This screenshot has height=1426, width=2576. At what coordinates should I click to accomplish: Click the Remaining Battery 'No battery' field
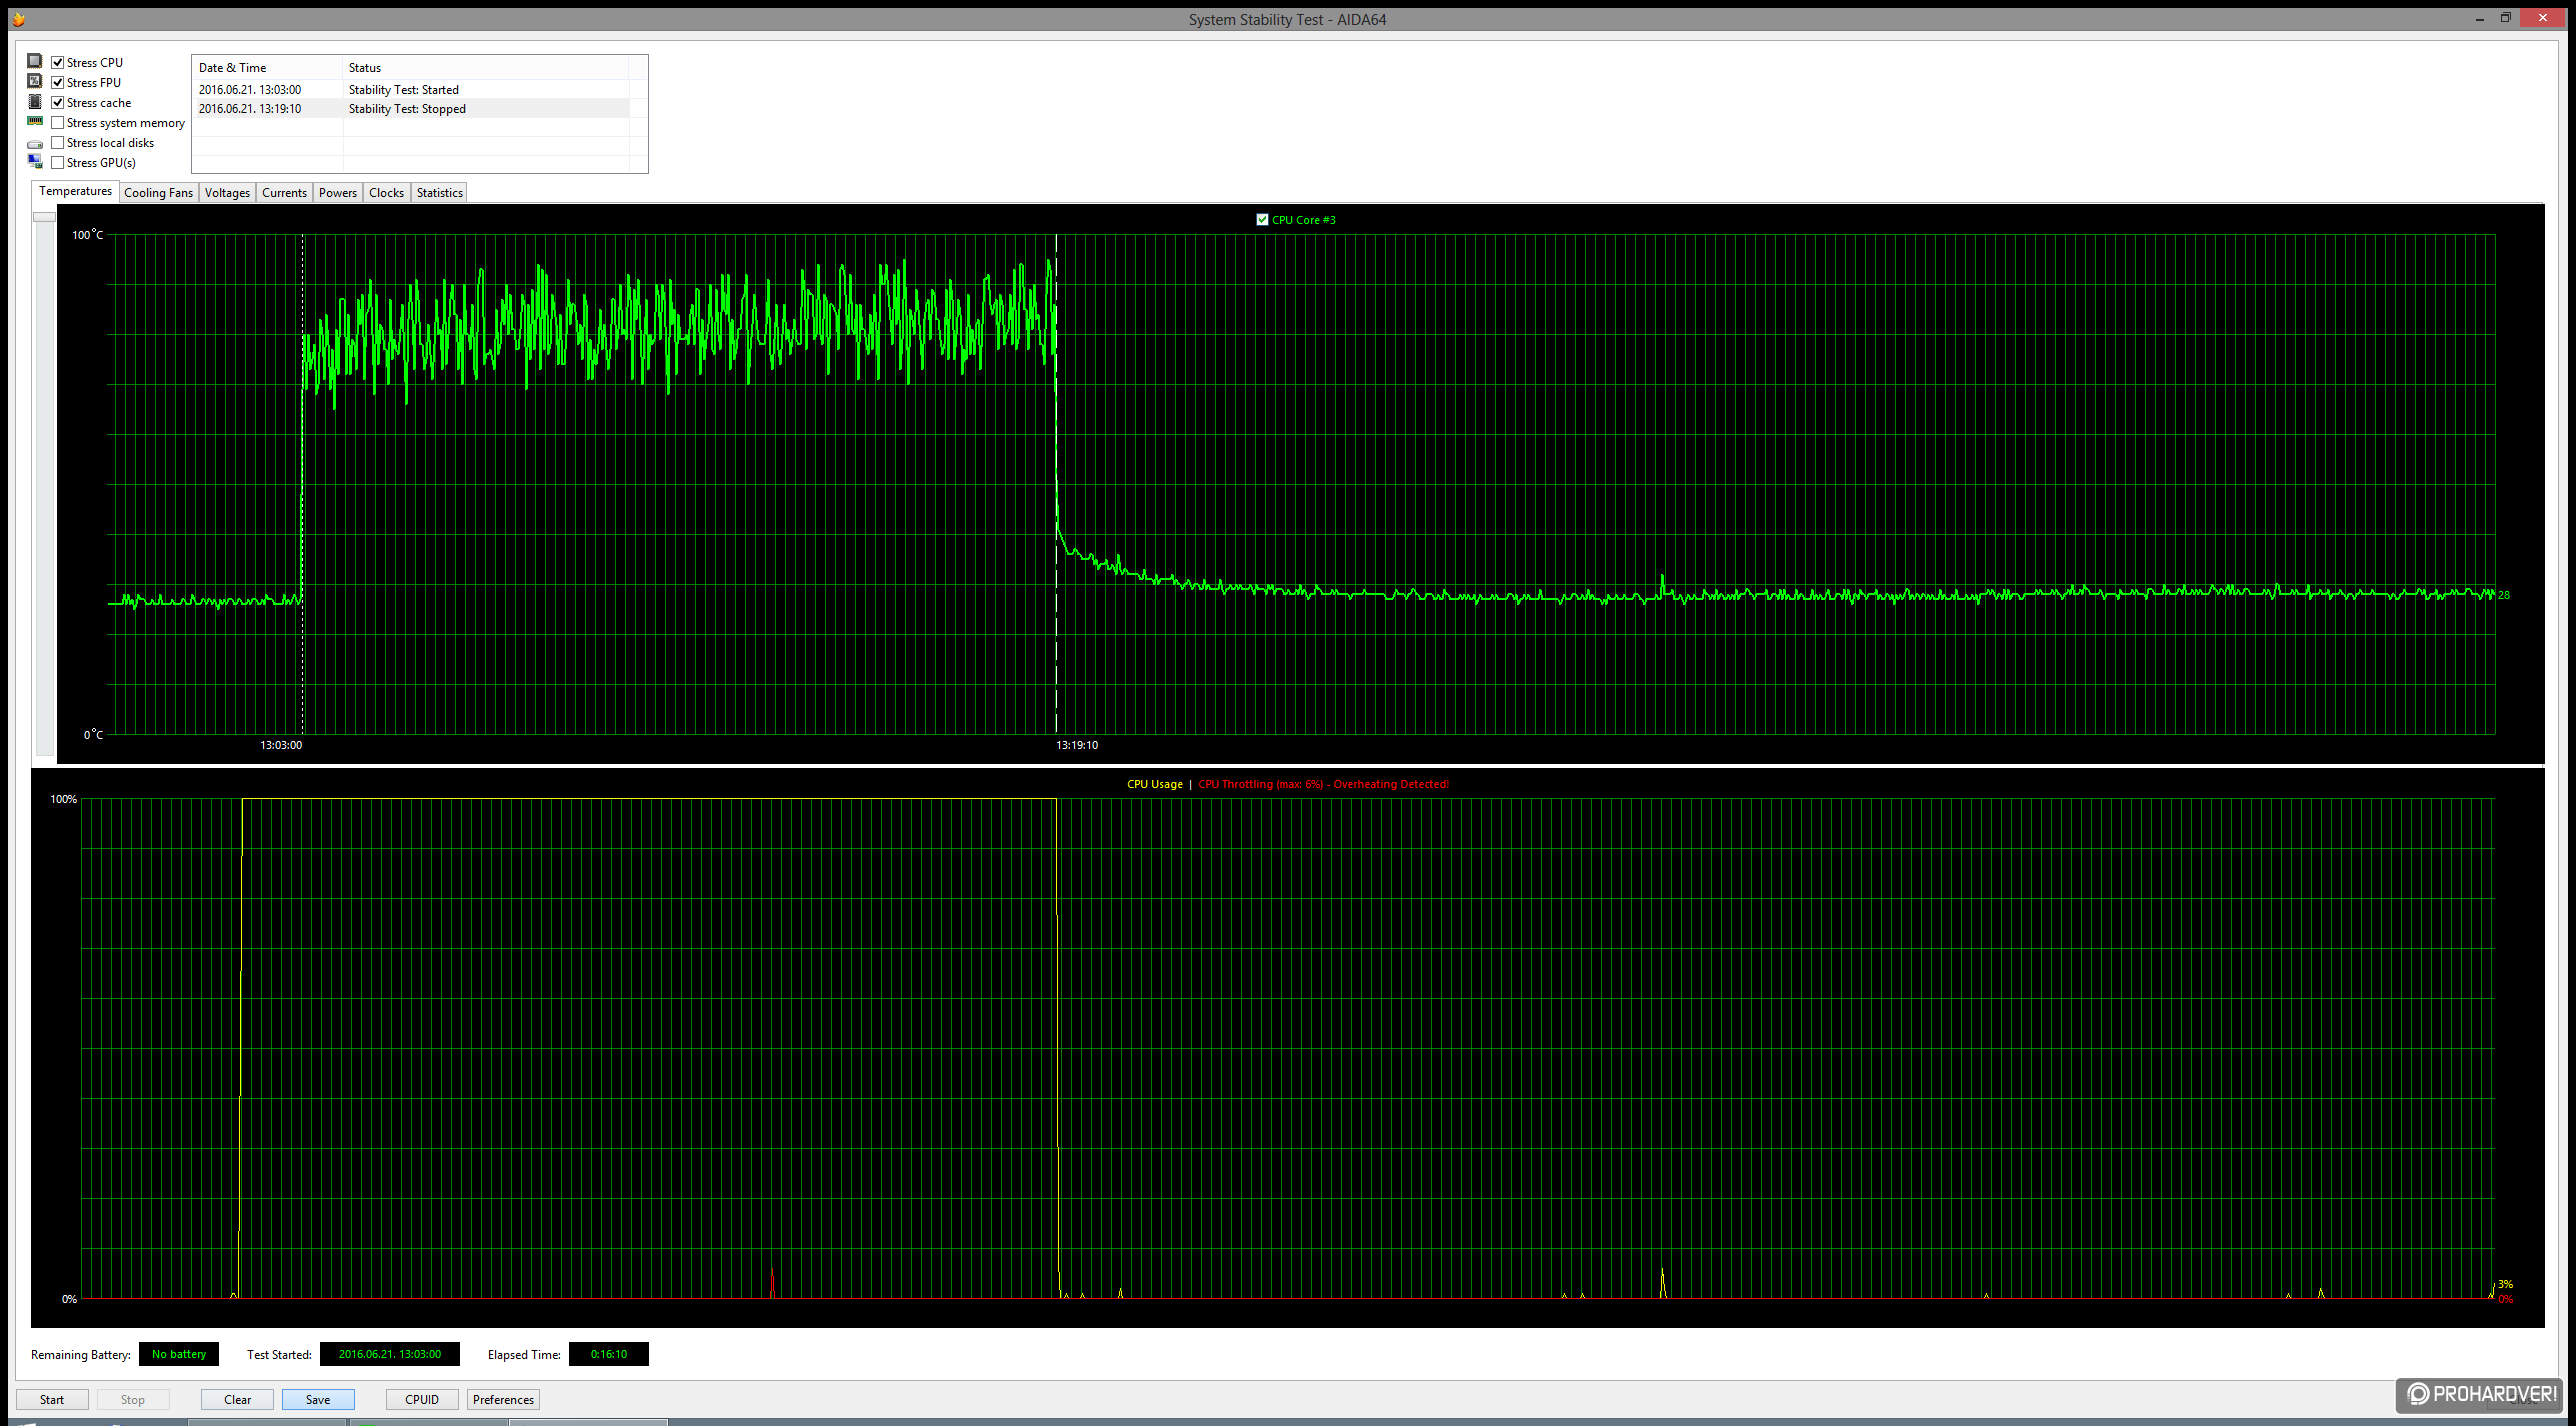(179, 1354)
